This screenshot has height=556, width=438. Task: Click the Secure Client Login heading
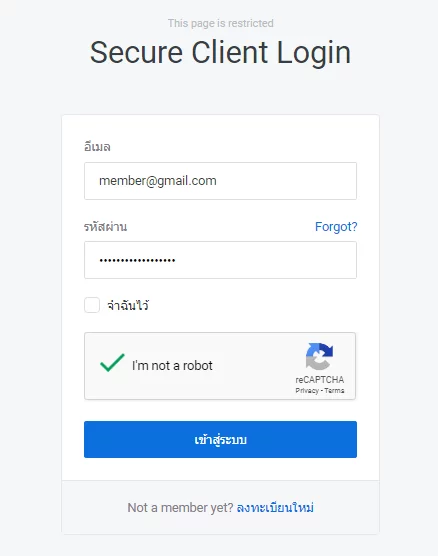(220, 52)
